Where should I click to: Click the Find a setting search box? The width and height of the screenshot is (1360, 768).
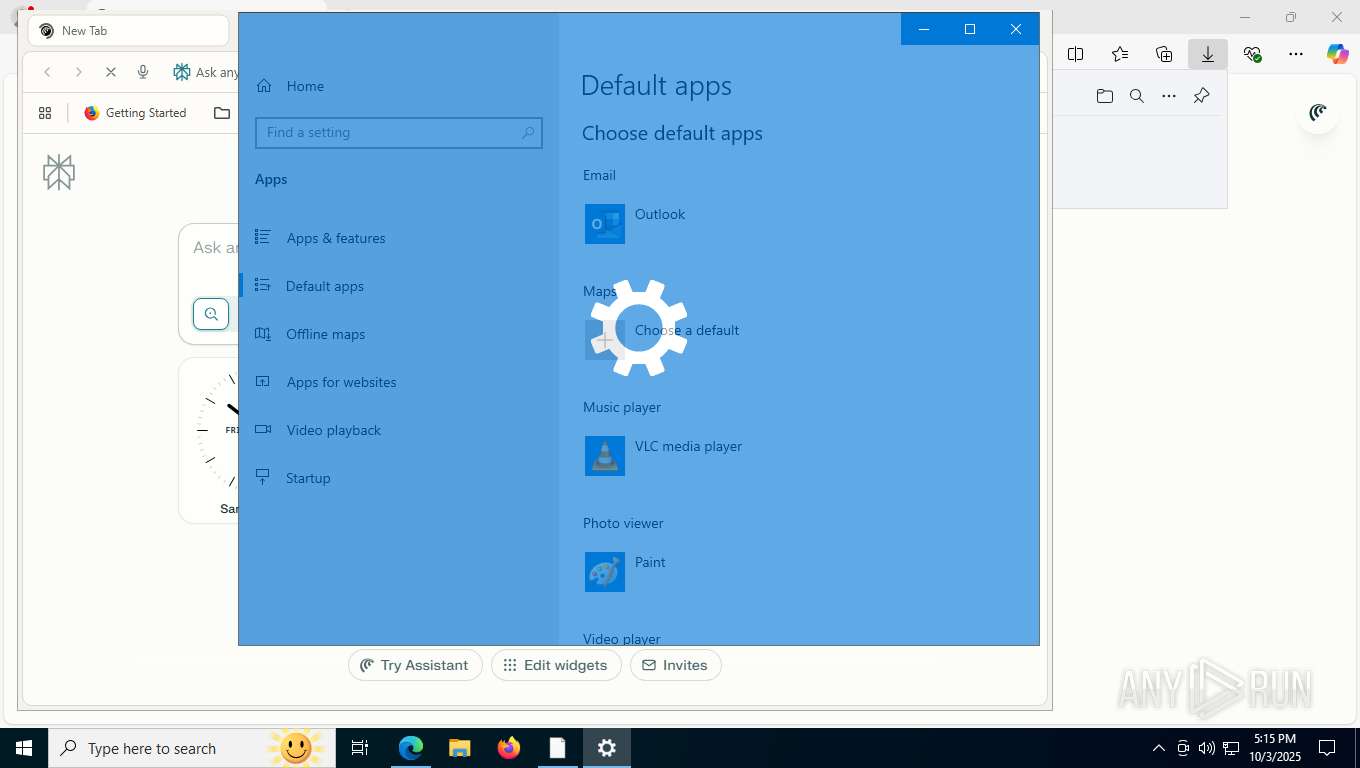click(x=398, y=132)
